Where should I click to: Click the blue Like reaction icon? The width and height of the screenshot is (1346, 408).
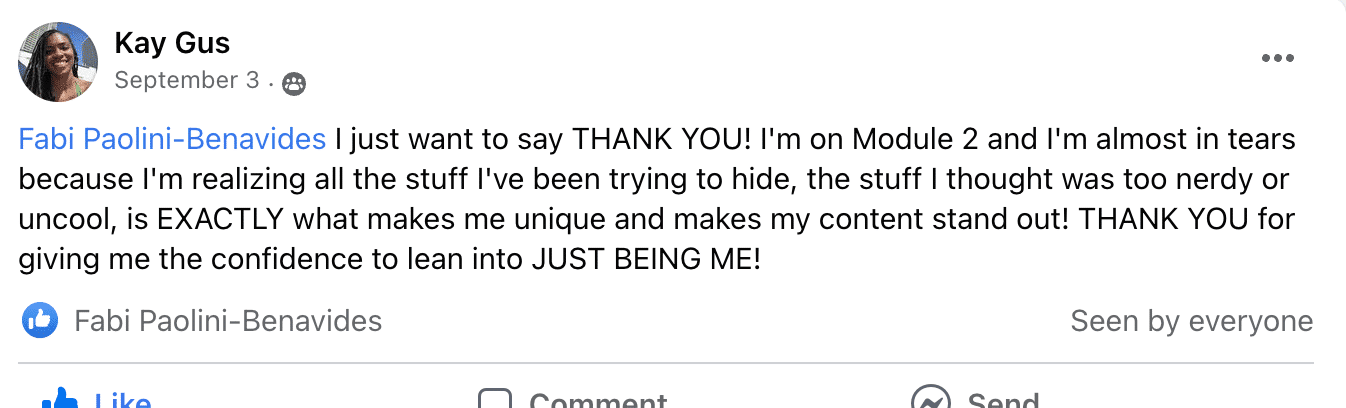click(x=39, y=321)
